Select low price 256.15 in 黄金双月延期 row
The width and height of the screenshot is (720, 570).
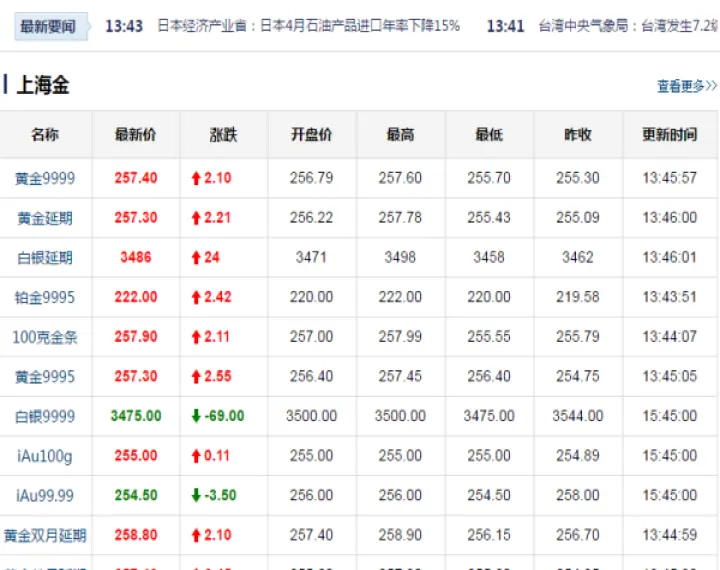[489, 535]
